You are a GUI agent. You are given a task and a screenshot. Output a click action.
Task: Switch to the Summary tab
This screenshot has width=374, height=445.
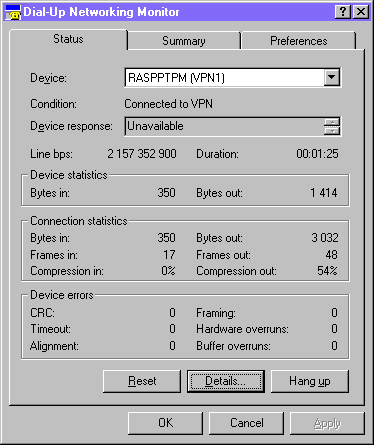[x=184, y=41]
